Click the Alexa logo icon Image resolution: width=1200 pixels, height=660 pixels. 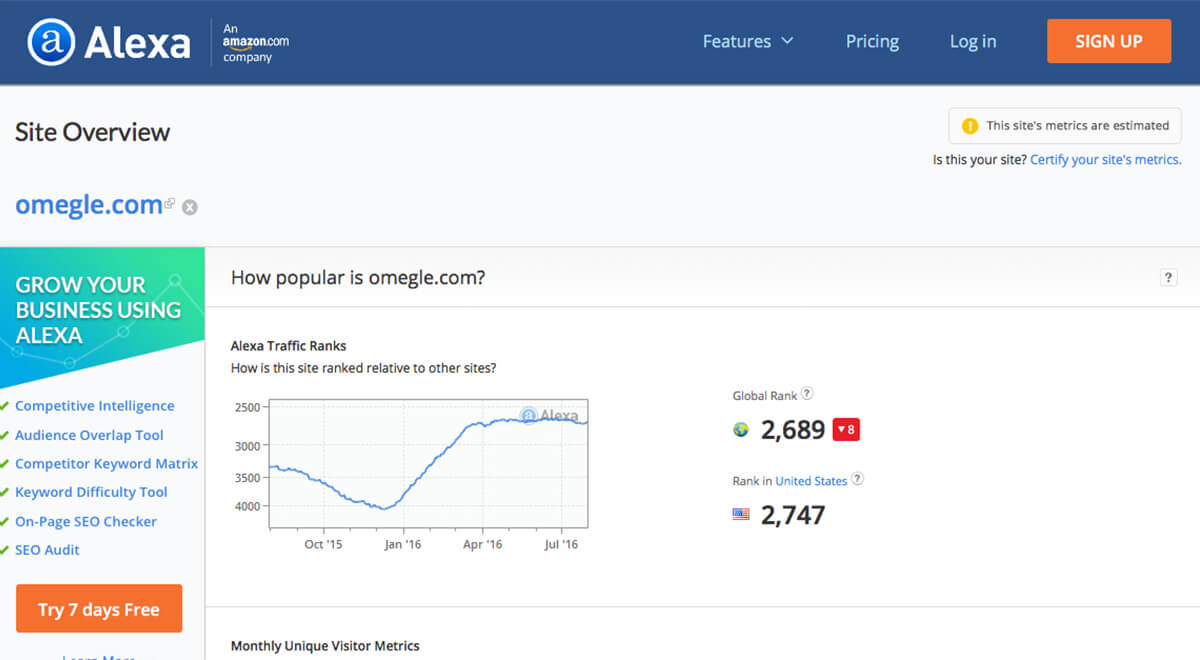(51, 43)
